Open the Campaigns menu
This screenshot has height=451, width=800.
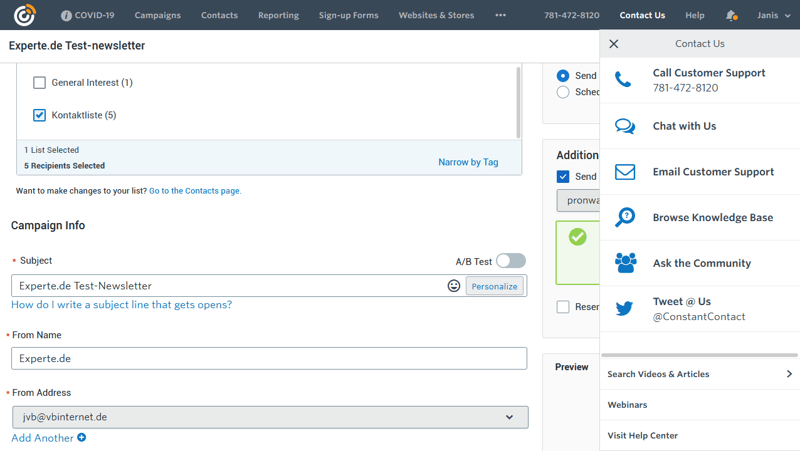[157, 15]
